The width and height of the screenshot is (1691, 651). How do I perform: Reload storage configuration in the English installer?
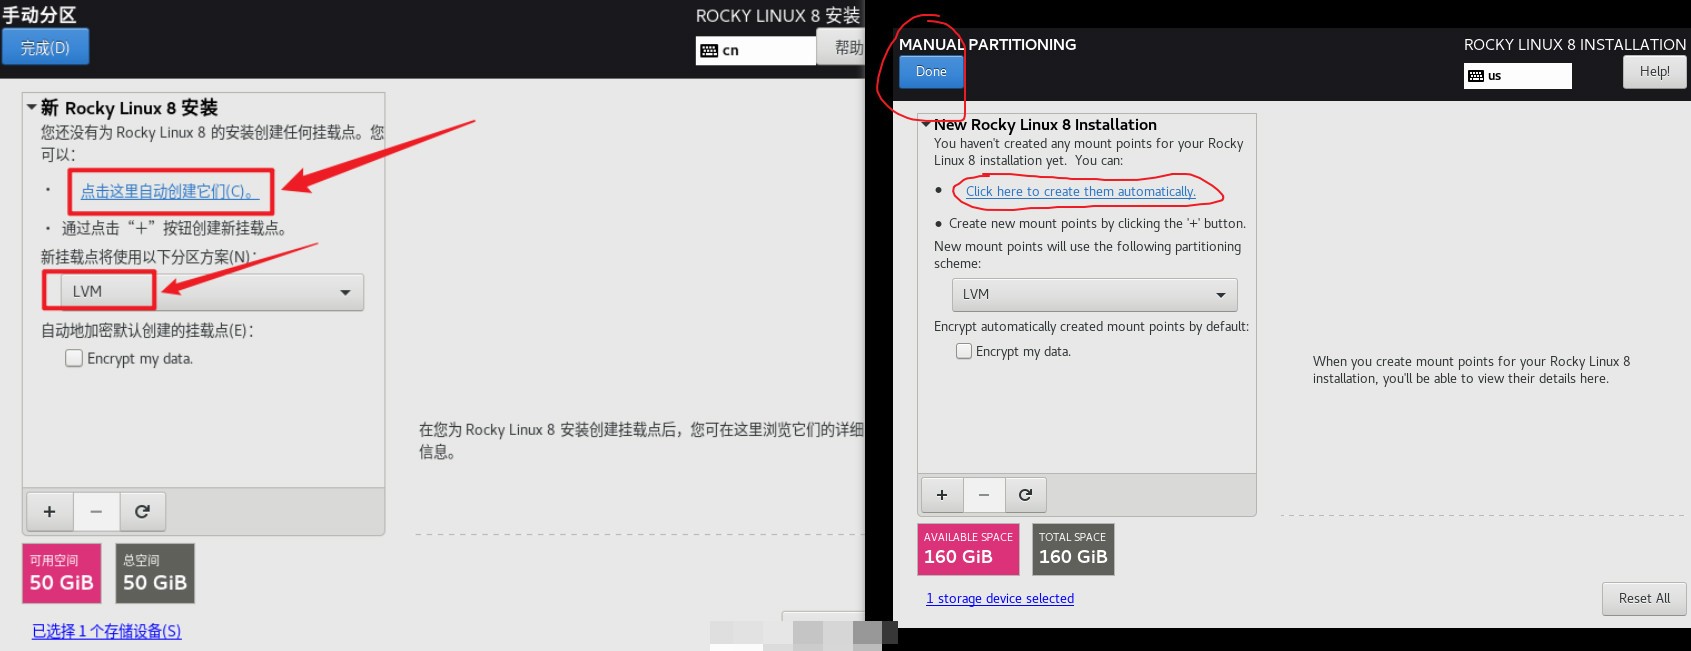click(1025, 495)
